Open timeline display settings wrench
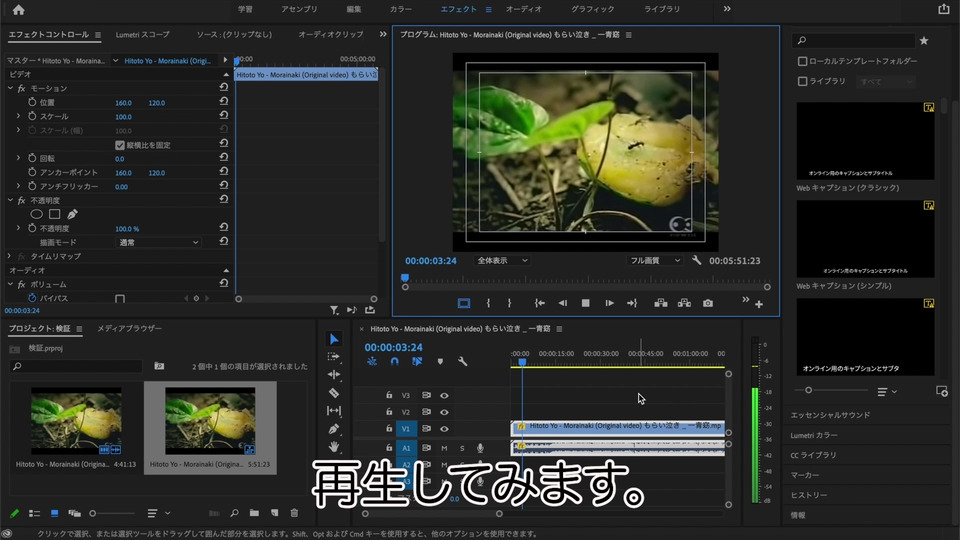 (462, 361)
